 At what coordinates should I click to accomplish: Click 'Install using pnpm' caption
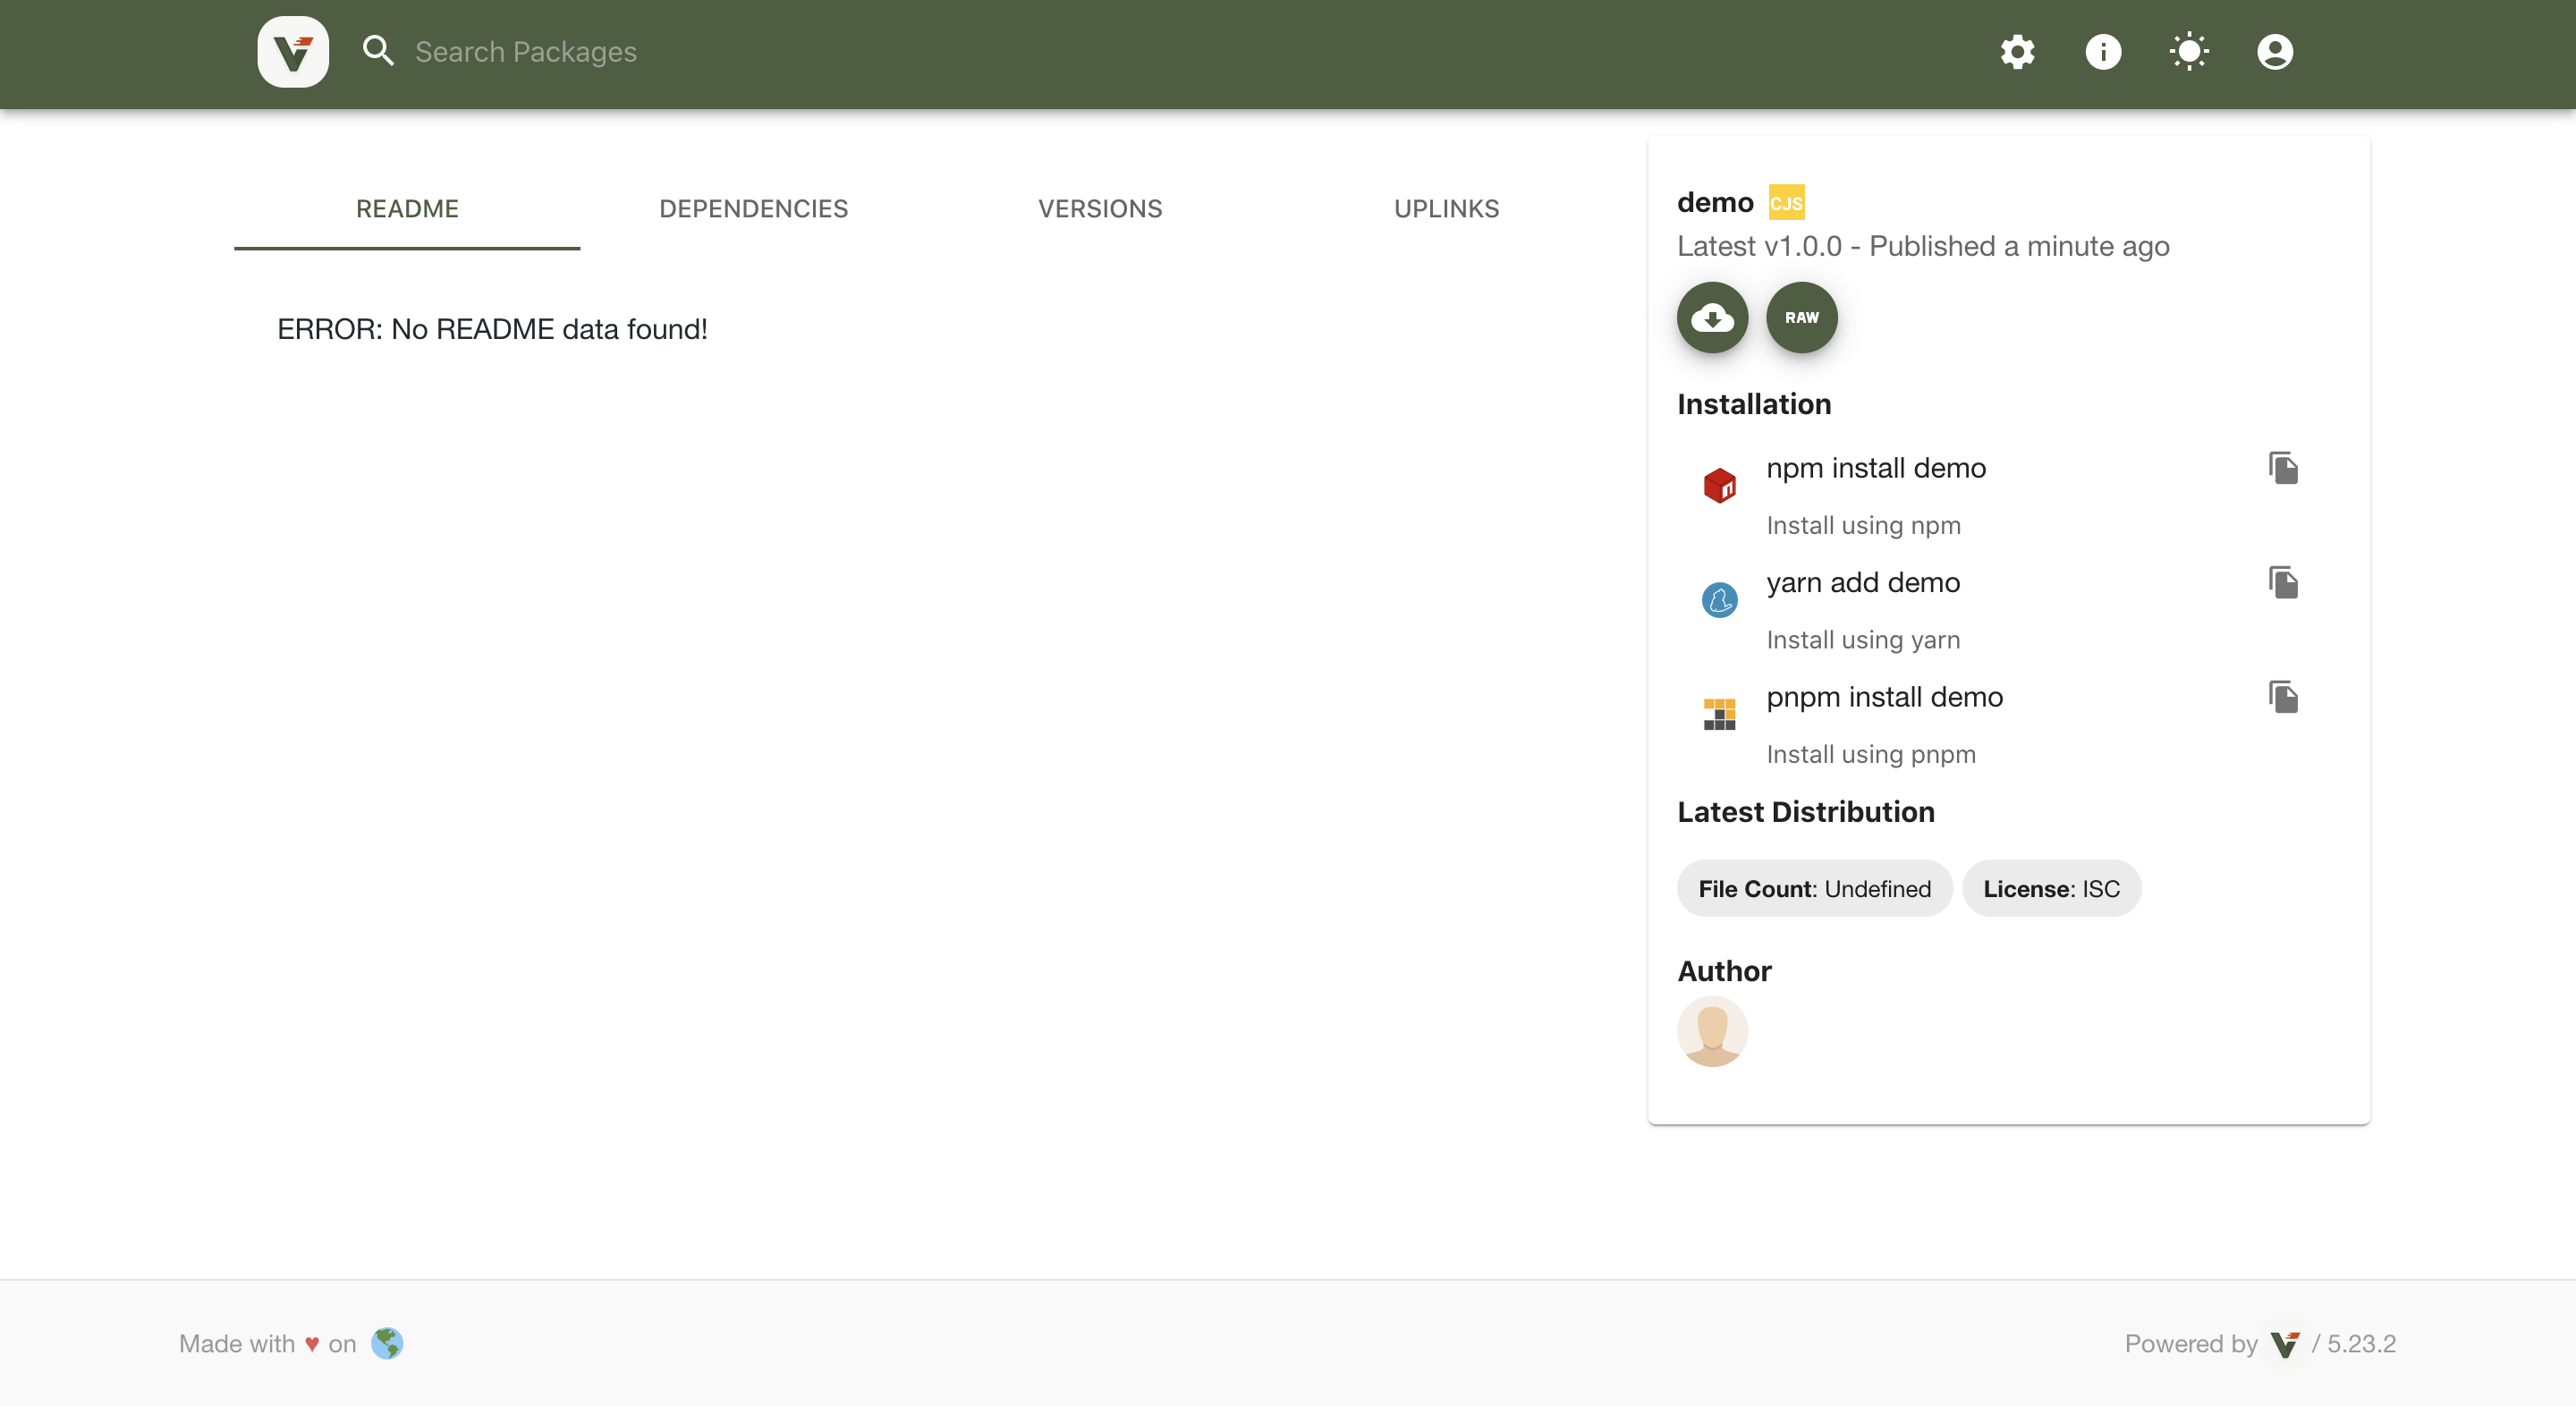[x=1871, y=754]
